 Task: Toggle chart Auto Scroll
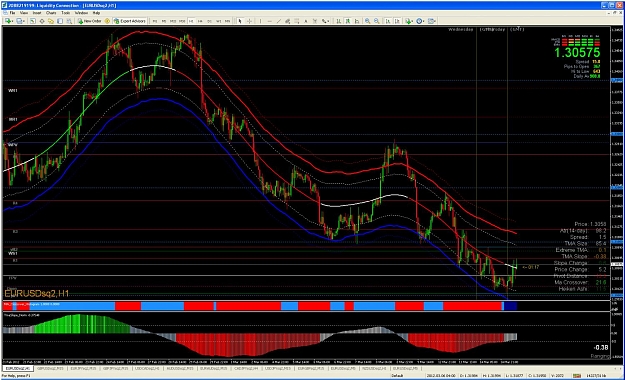[x=388, y=21]
